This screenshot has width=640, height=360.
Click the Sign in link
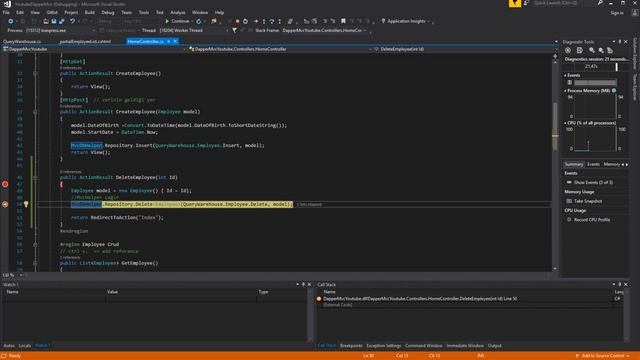pyautogui.click(x=617, y=13)
